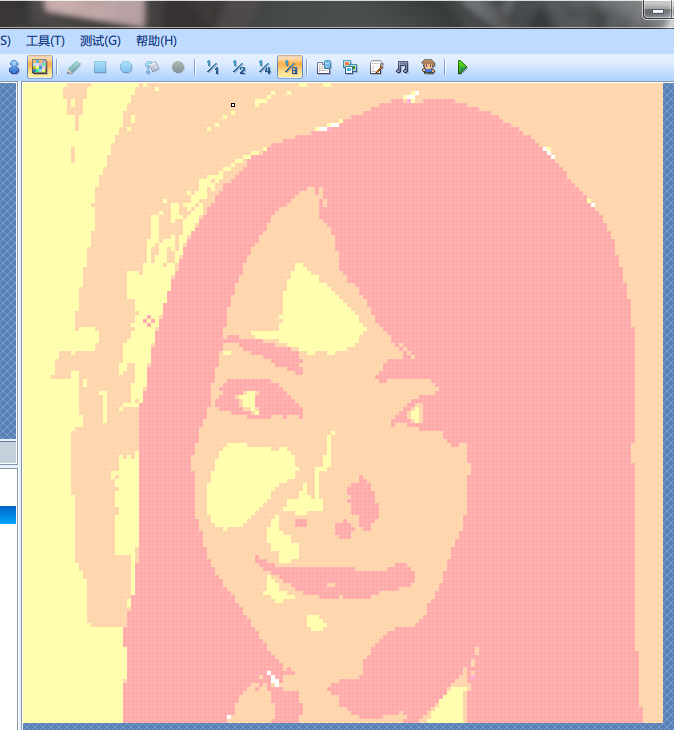Click the small square map cursor marker

(233, 105)
